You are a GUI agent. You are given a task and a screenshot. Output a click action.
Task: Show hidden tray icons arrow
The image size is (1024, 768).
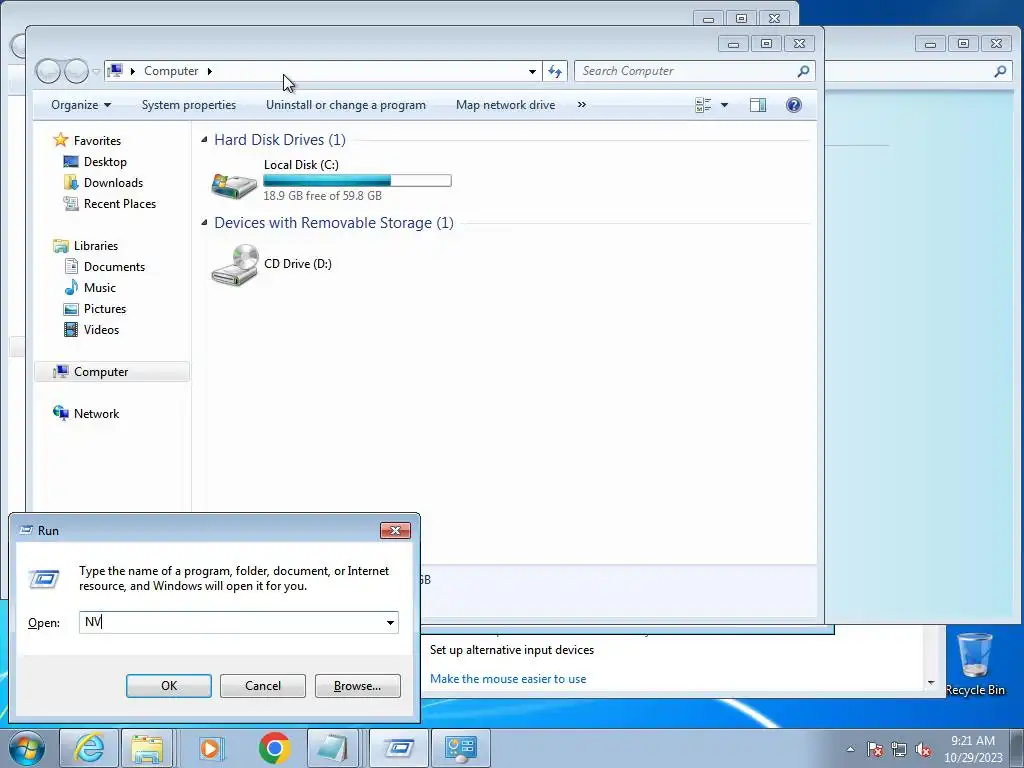(850, 749)
